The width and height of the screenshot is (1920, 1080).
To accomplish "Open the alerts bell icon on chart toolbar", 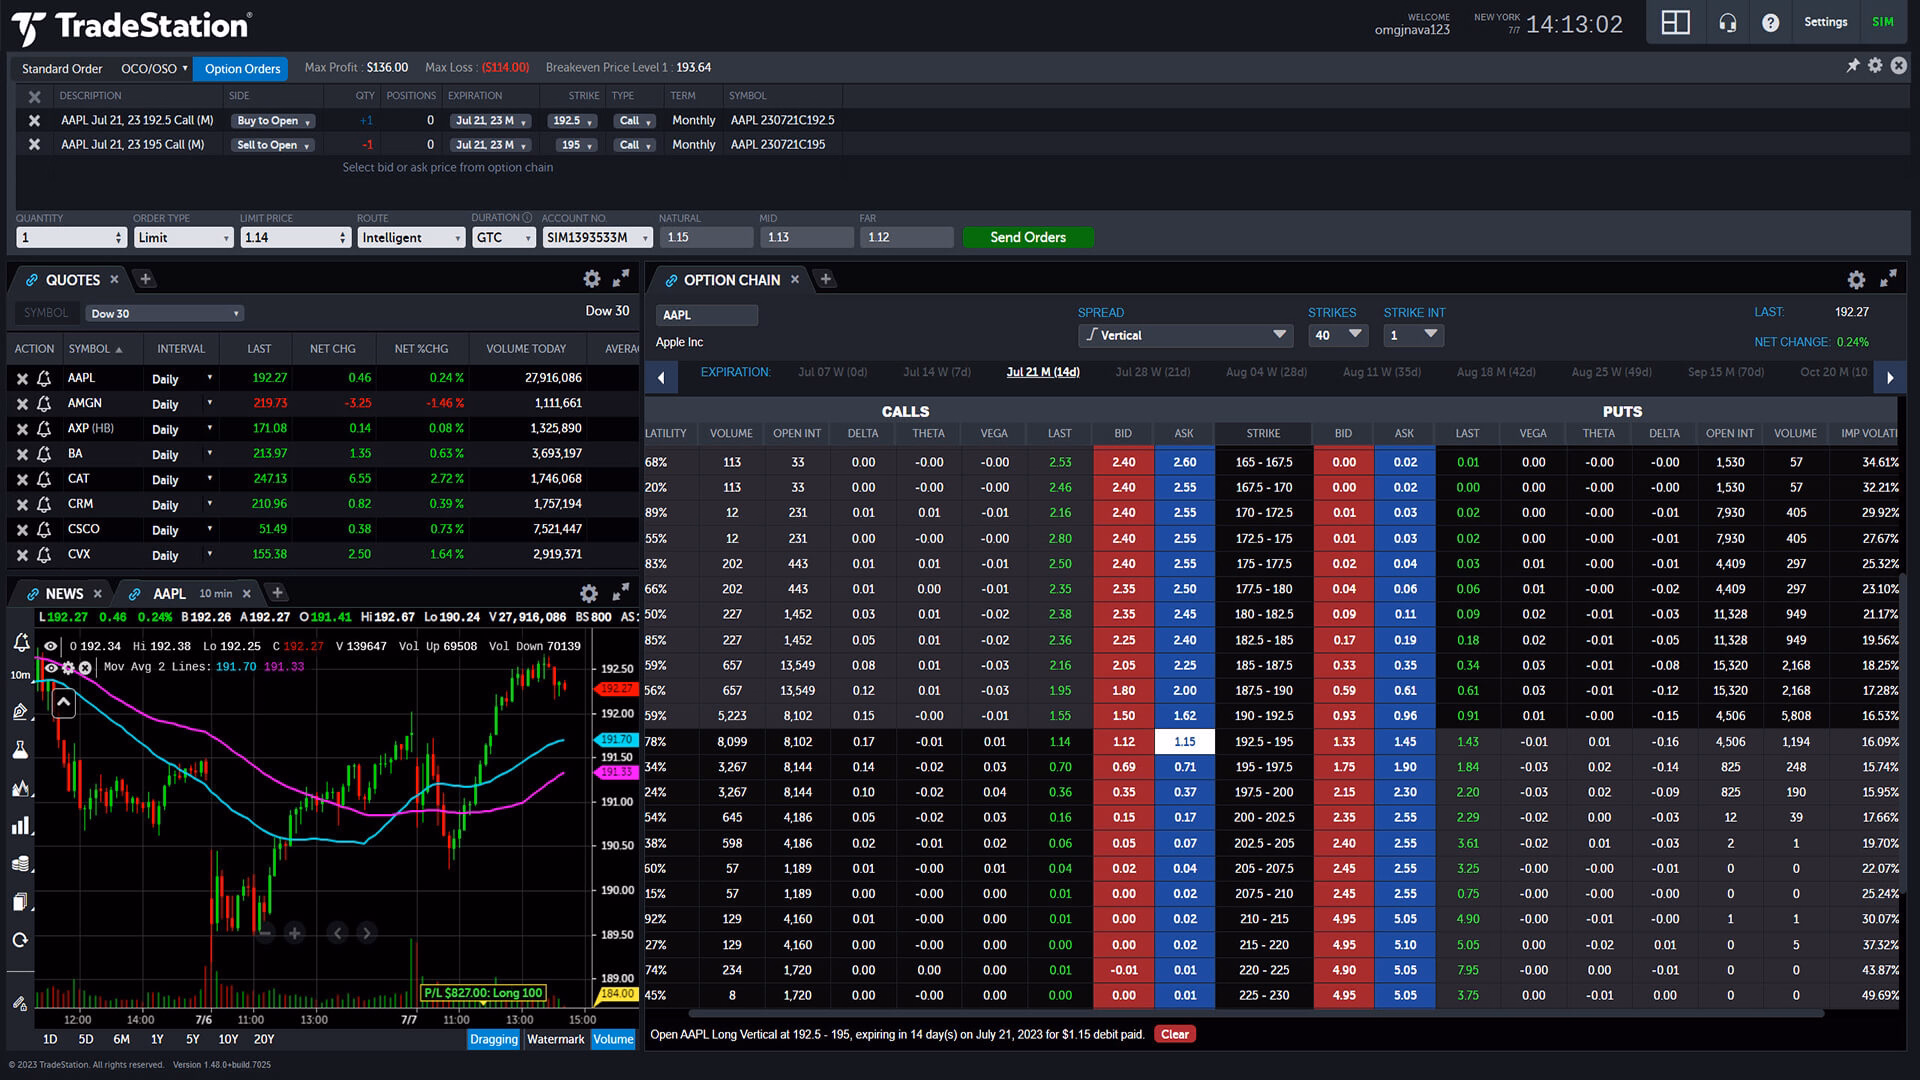I will pyautogui.click(x=21, y=643).
